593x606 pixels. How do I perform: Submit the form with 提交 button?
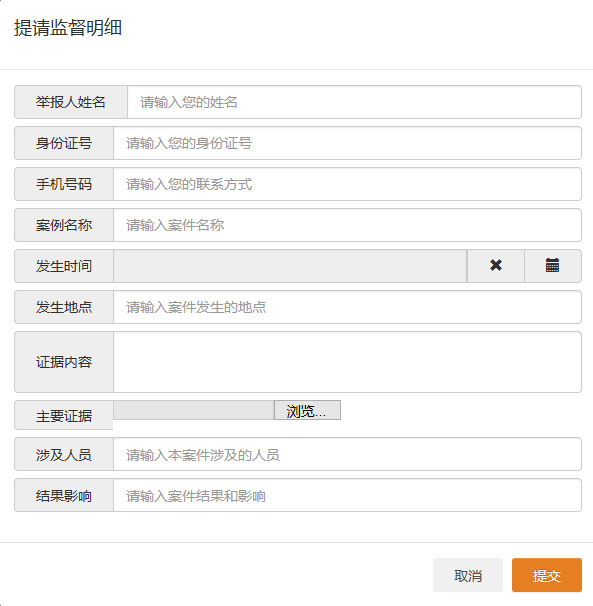coord(547,575)
